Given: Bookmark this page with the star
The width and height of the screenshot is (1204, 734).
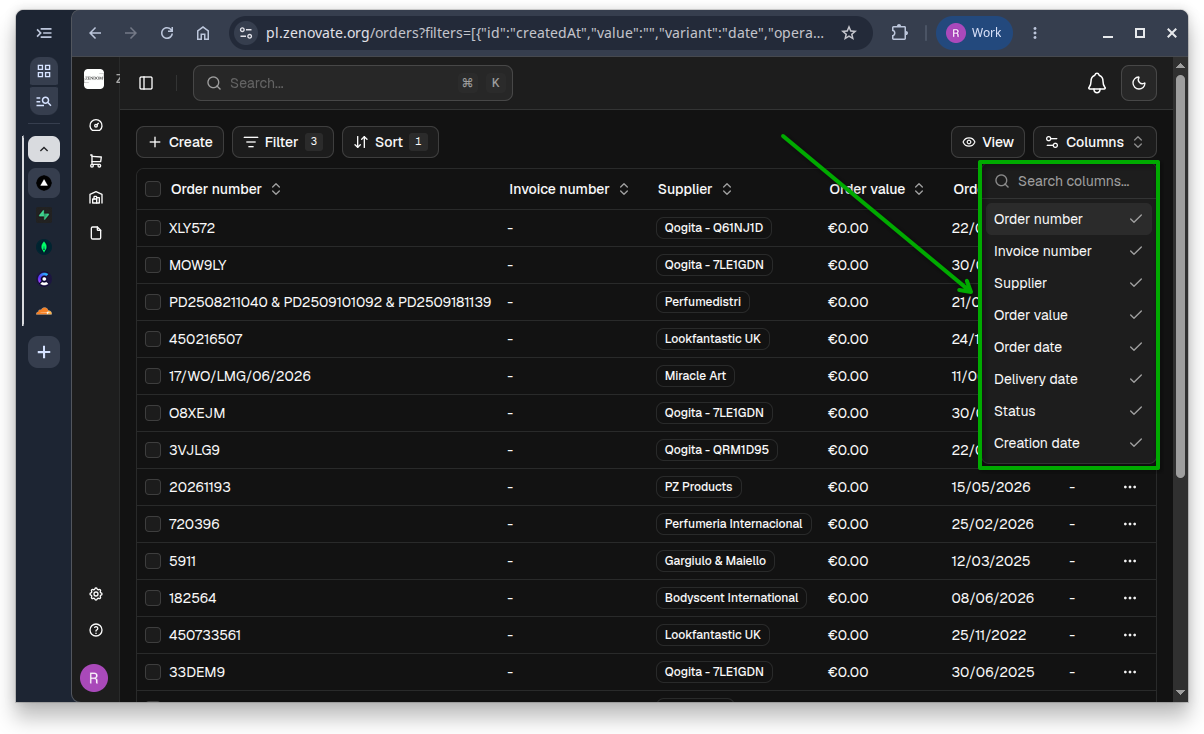Looking at the screenshot, I should [x=849, y=33].
